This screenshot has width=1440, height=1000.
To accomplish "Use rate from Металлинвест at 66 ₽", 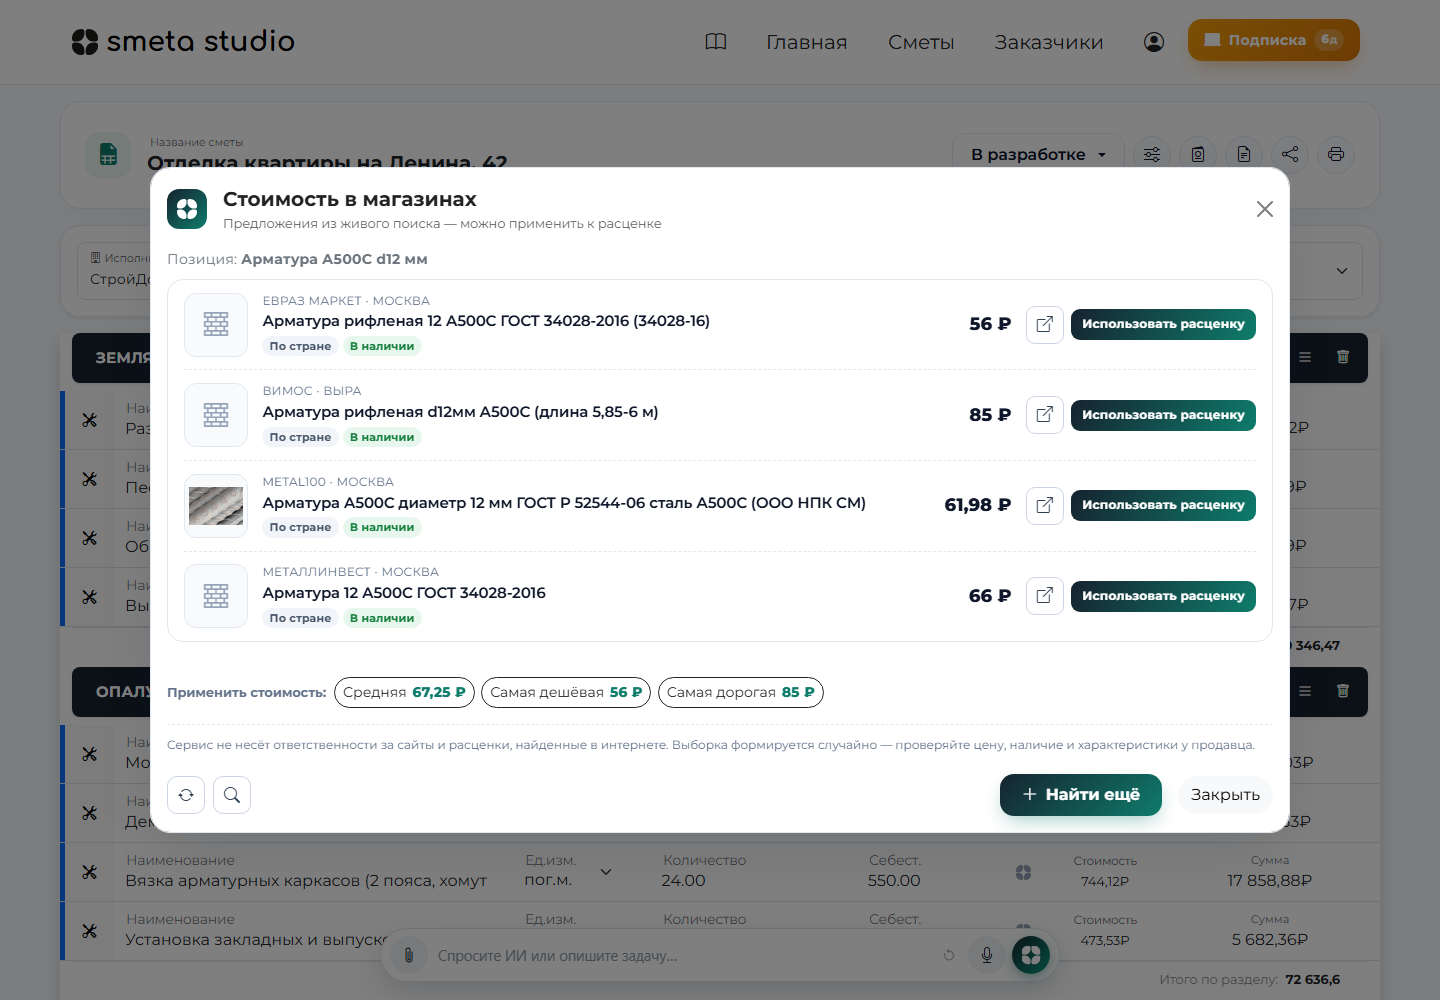I will coord(1163,596).
